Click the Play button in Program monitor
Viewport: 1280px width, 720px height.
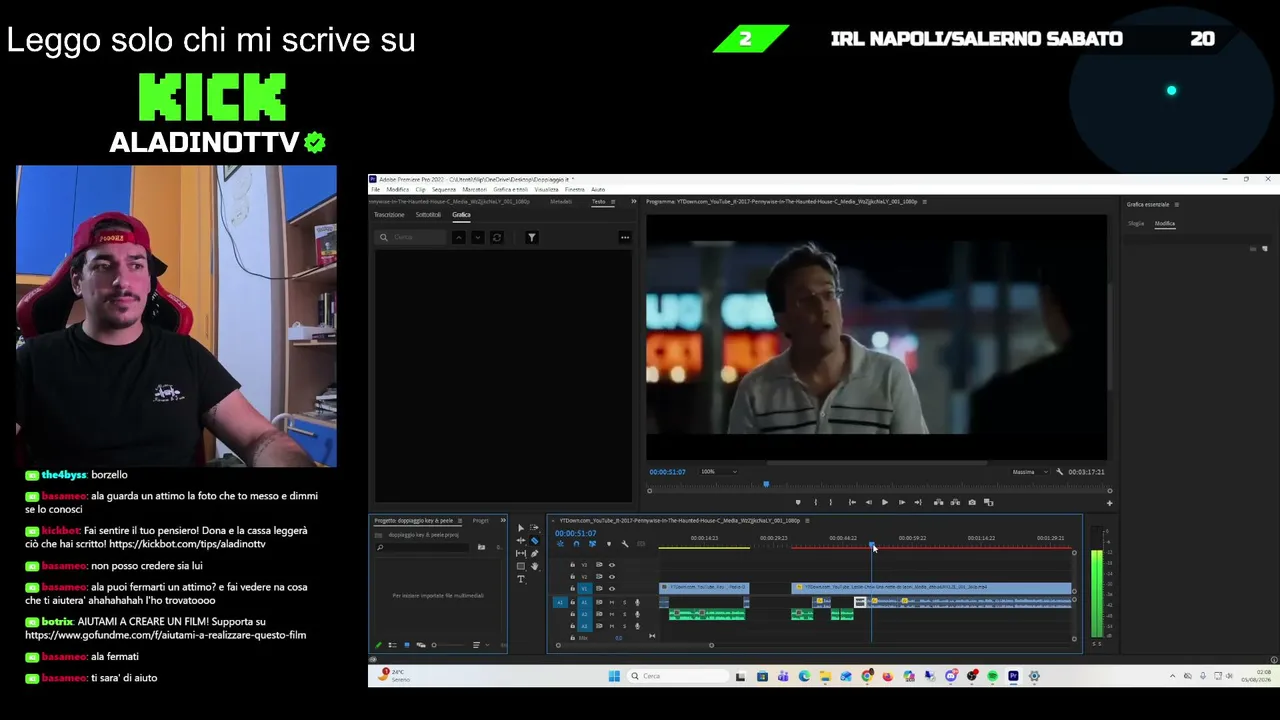(884, 502)
